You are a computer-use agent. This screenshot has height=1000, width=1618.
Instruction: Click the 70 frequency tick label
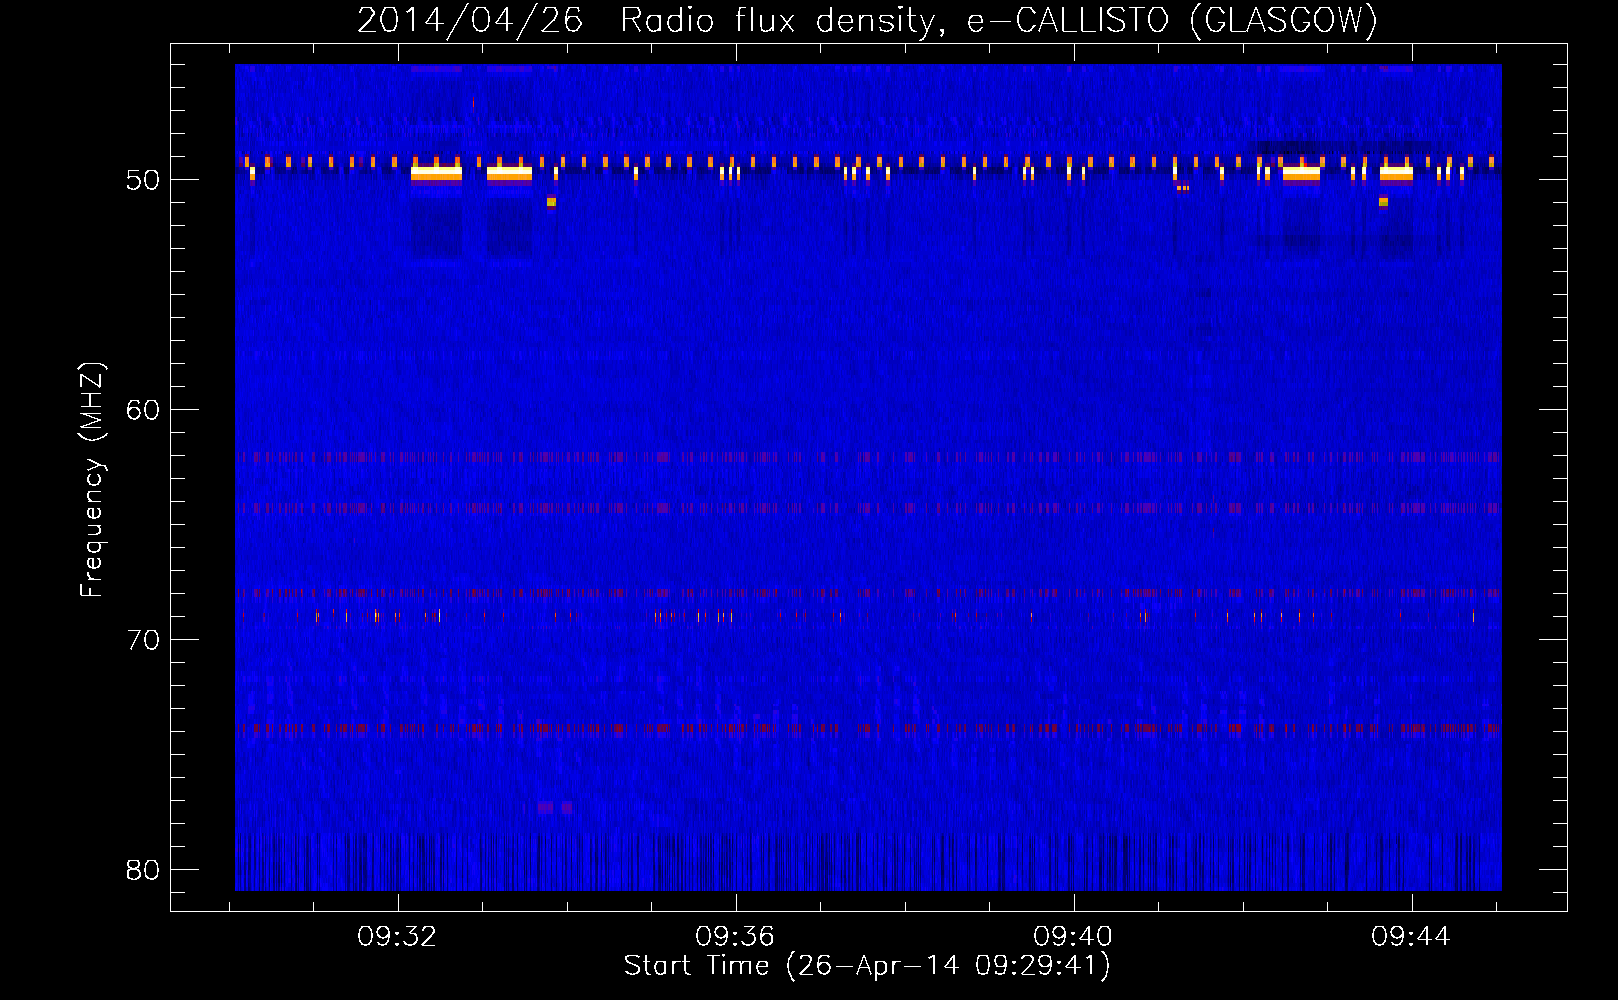143,640
